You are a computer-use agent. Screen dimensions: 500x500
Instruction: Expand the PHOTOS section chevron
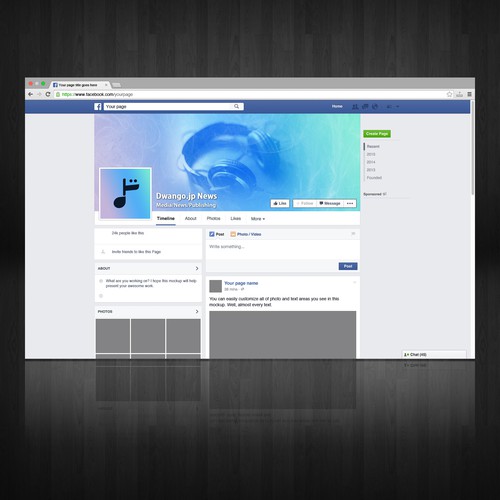click(197, 311)
